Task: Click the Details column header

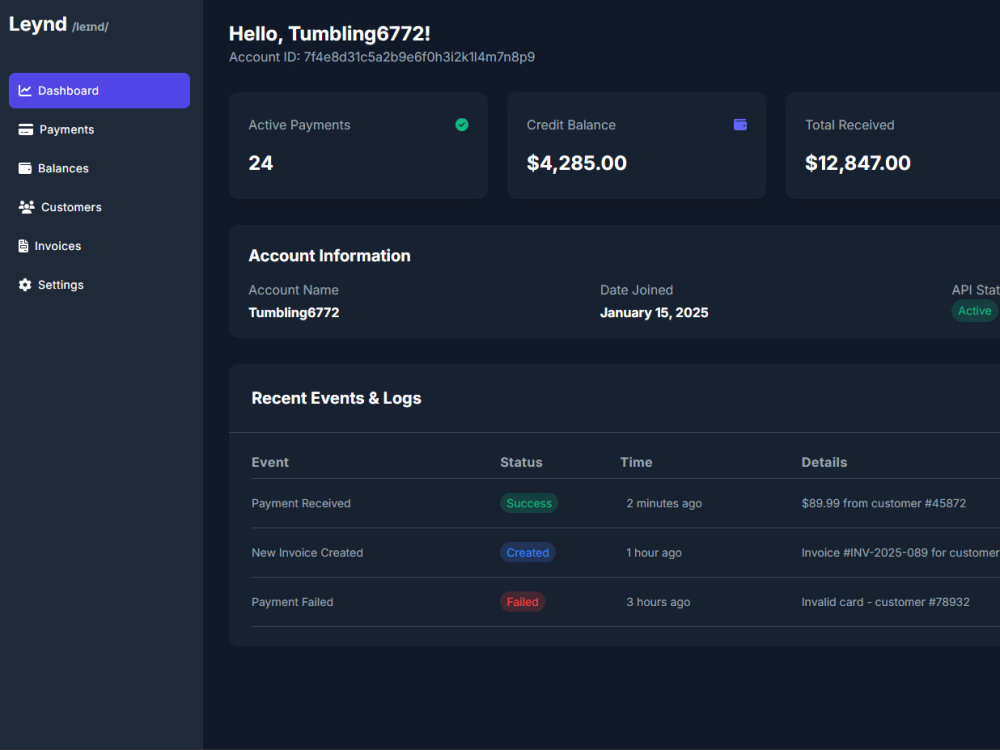Action: 824,462
